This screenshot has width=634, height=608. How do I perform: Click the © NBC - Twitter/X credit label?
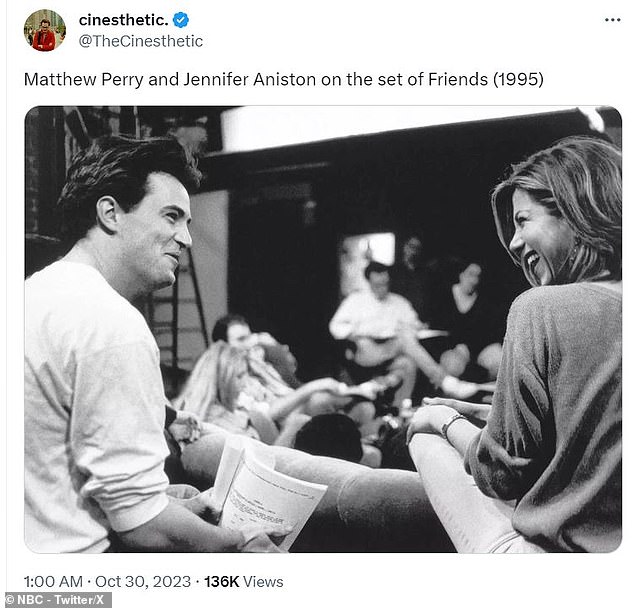56,600
